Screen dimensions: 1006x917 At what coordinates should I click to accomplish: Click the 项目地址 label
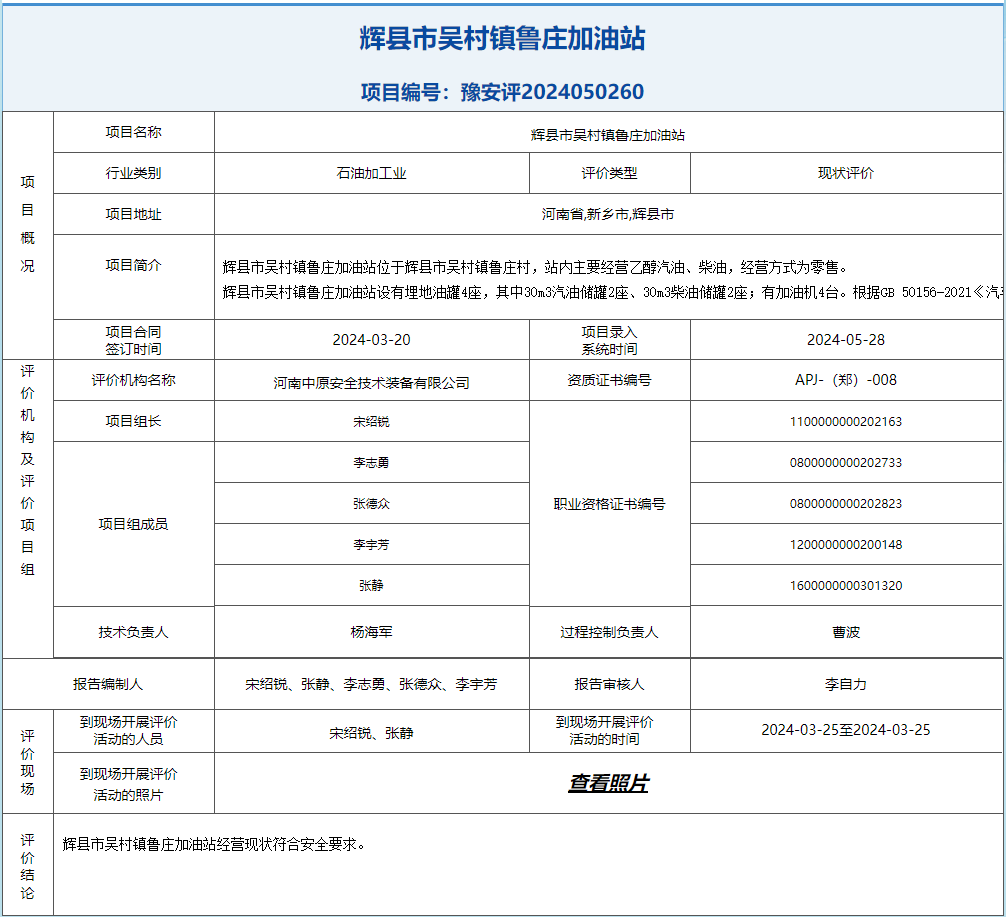[x=133, y=214]
